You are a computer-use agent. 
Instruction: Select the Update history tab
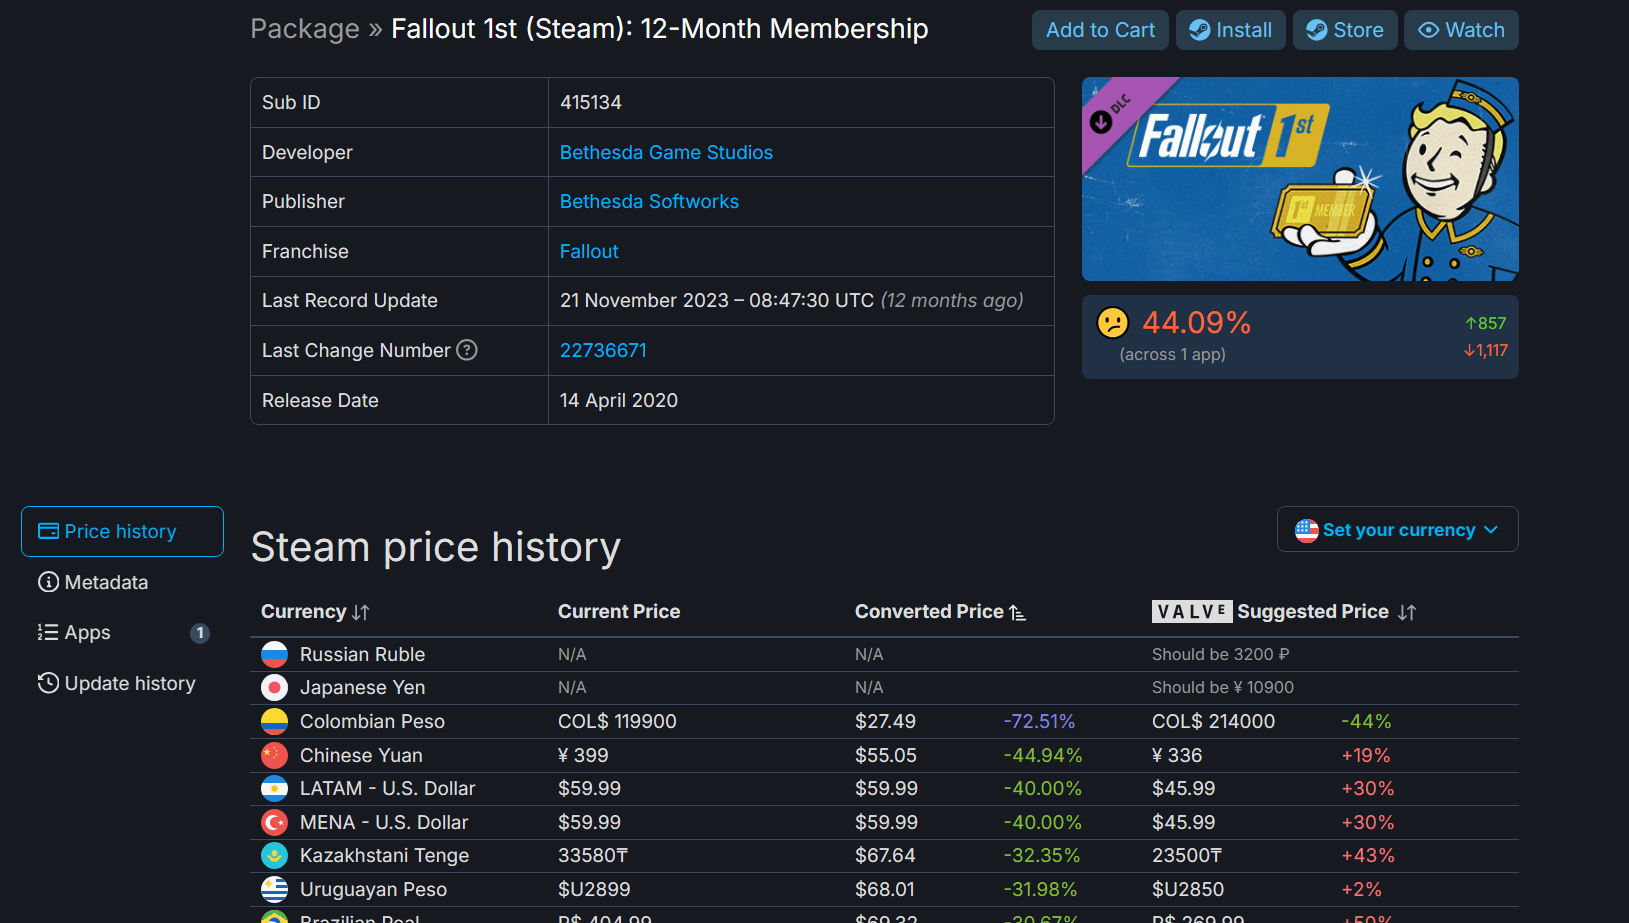122,683
